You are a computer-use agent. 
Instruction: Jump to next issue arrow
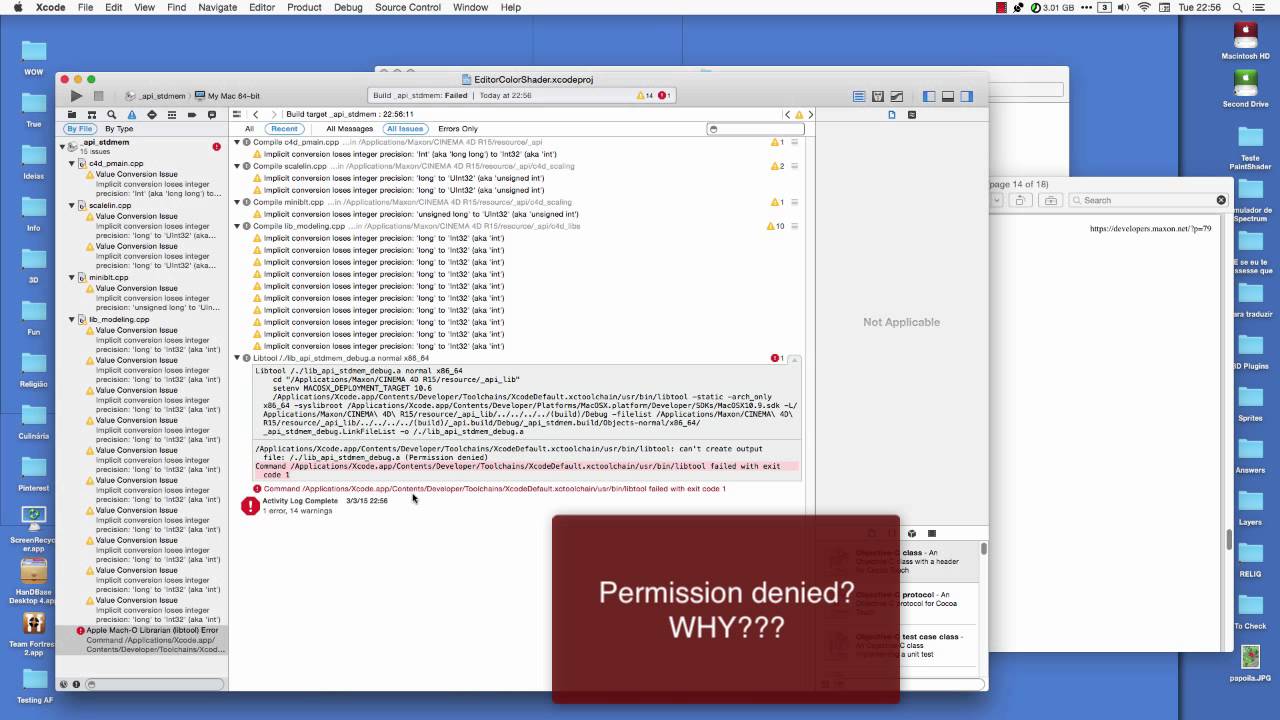pyautogui.click(x=810, y=115)
